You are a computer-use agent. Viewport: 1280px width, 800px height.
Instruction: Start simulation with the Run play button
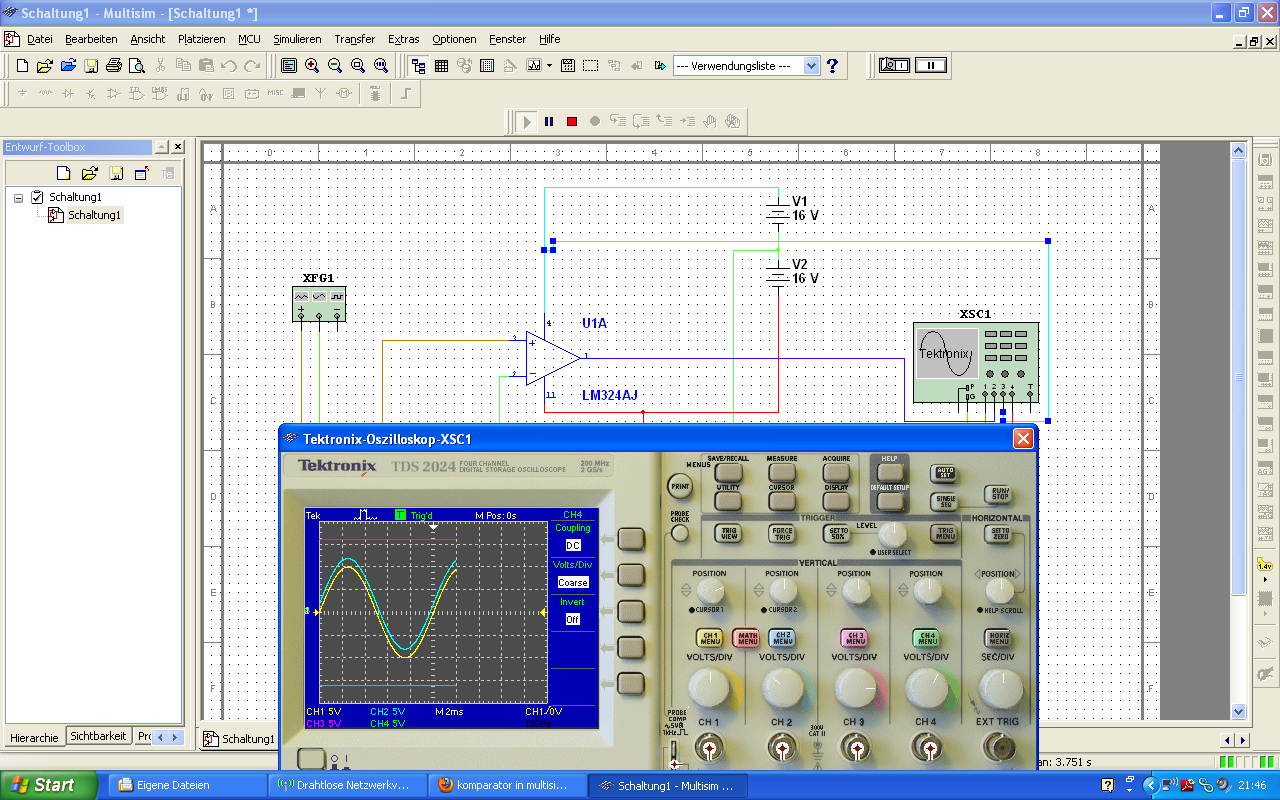tap(526, 121)
